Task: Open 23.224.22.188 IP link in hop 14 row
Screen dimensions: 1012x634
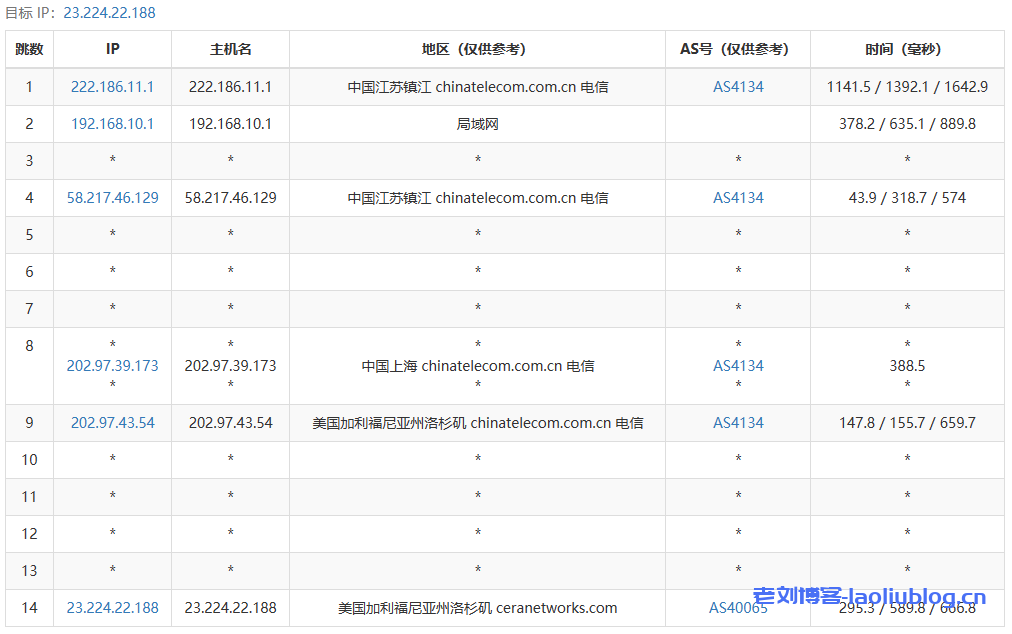Action: (x=112, y=608)
